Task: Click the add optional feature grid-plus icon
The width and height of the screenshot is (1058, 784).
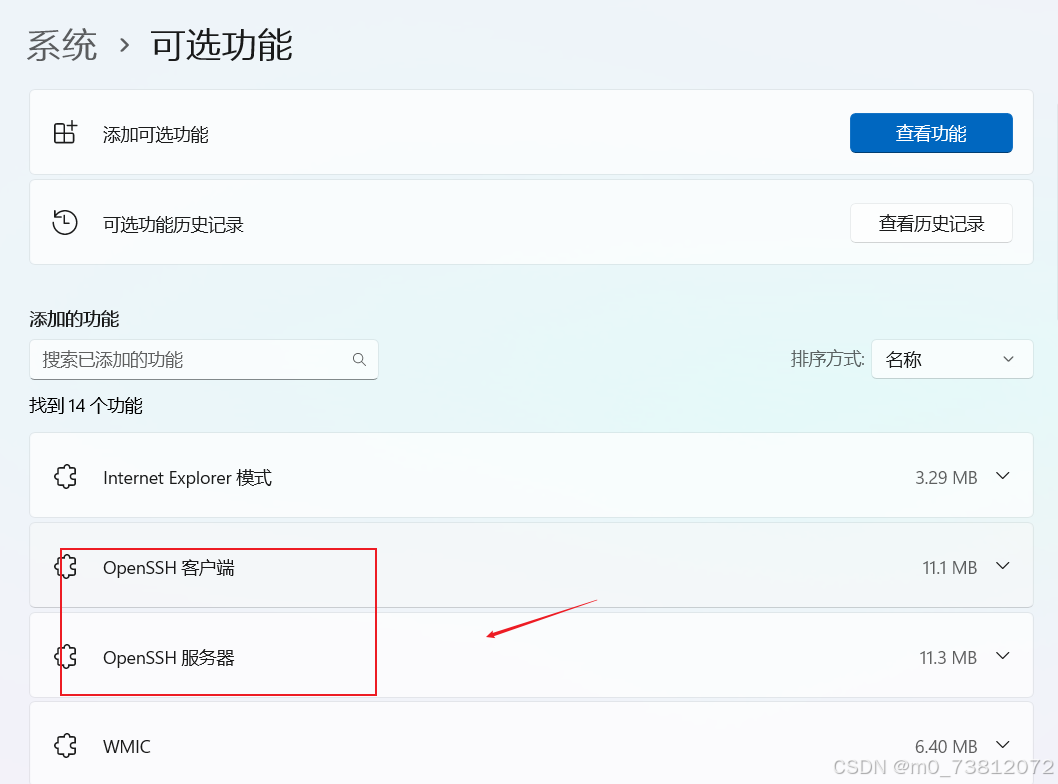Action: click(x=65, y=133)
